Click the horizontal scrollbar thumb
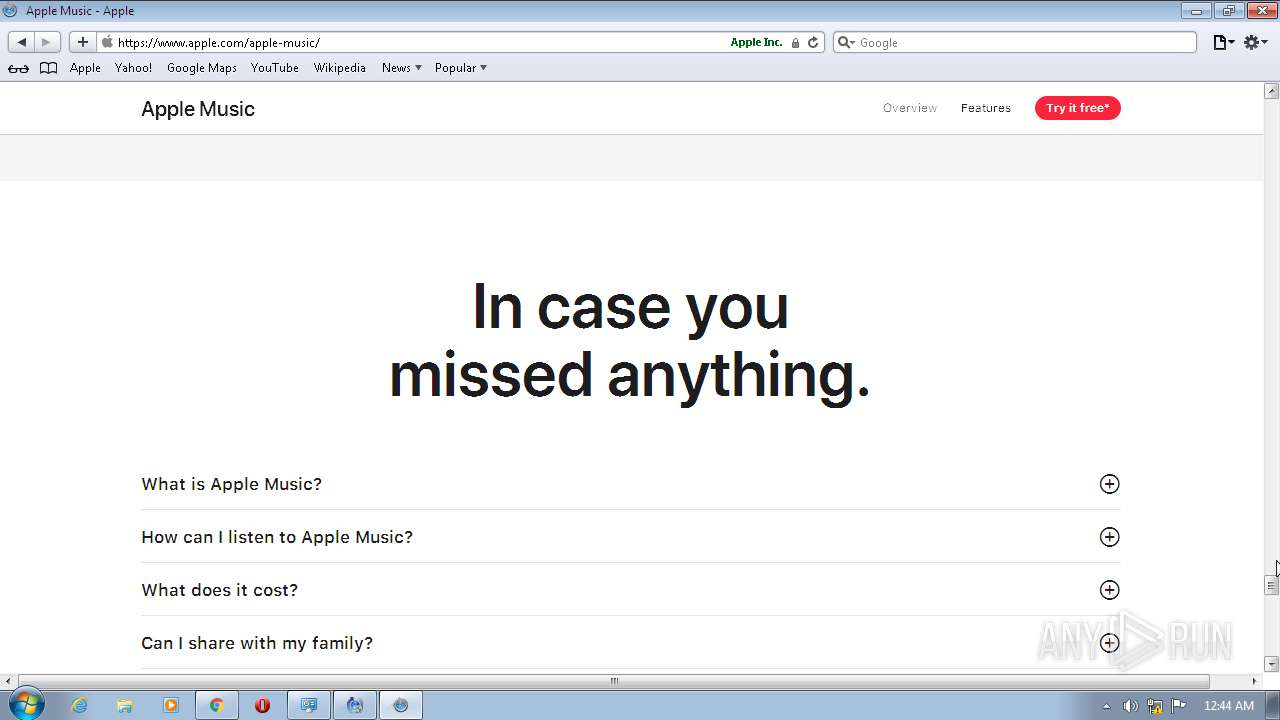 [x=614, y=681]
